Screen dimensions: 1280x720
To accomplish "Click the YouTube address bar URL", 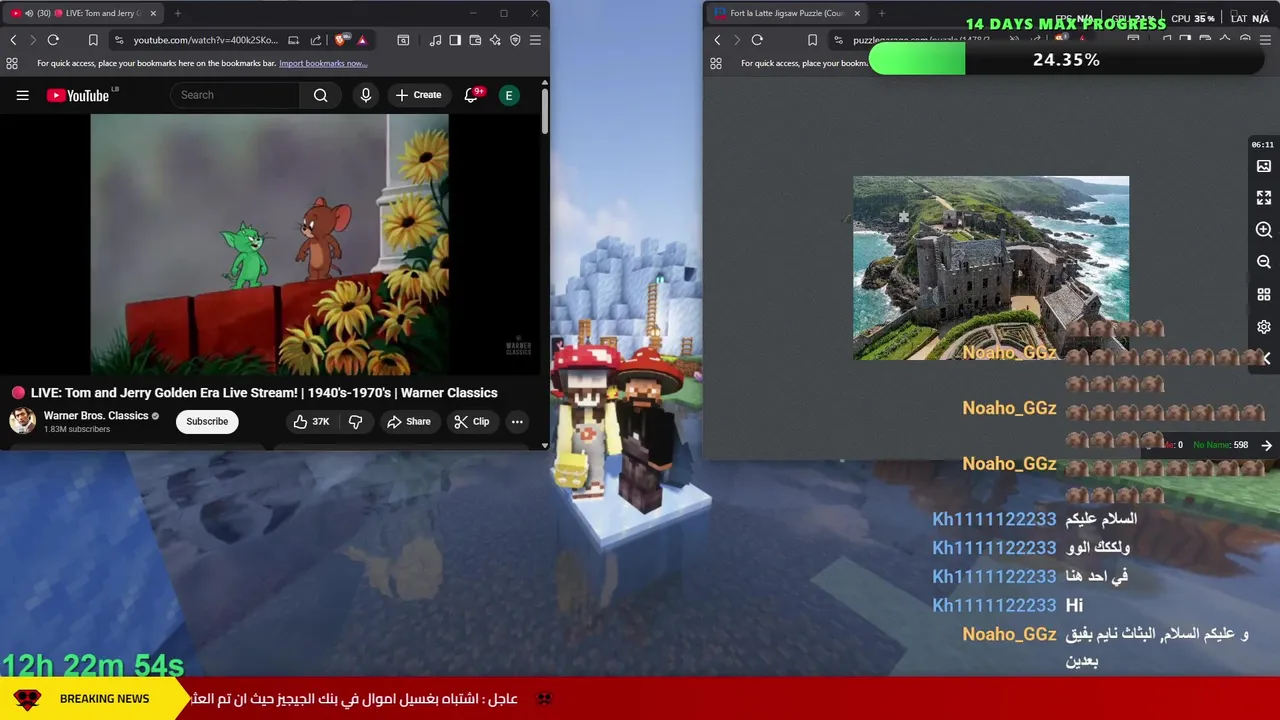I will [205, 40].
